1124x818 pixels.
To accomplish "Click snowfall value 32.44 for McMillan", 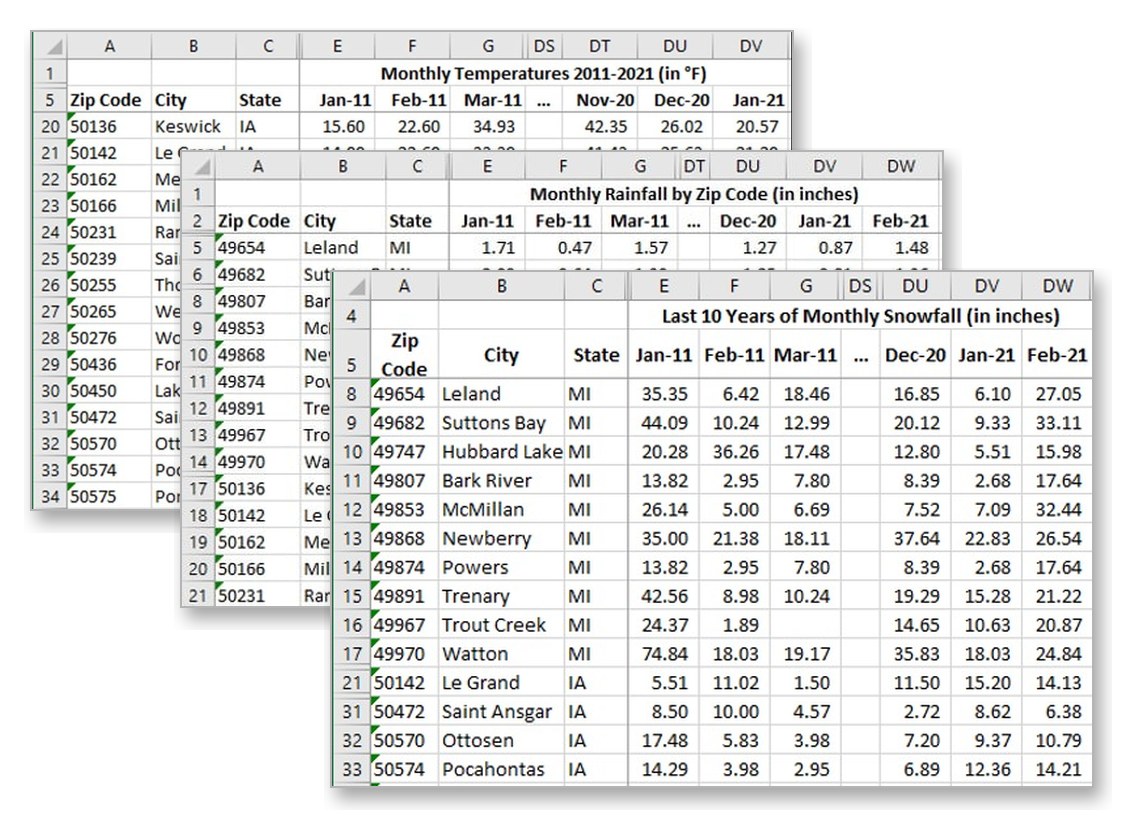I will point(1057,510).
